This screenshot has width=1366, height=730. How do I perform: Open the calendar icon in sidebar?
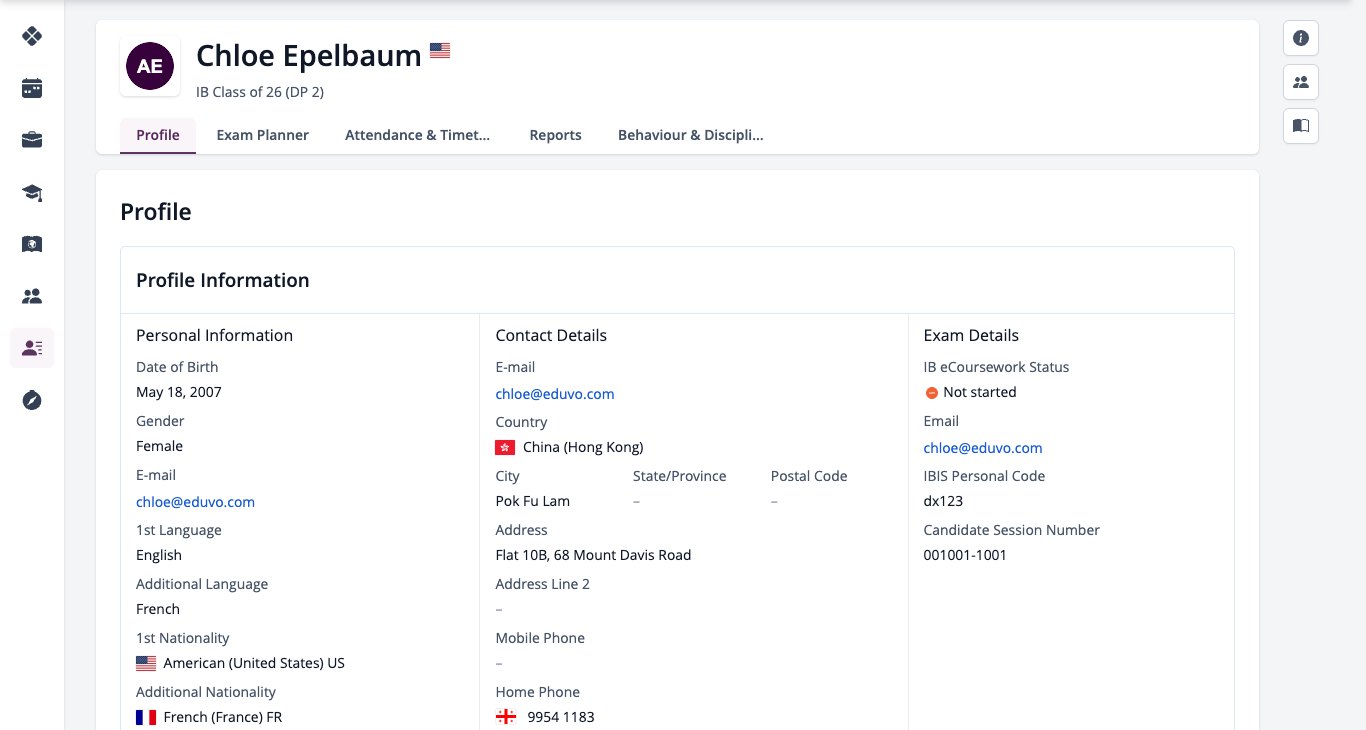[32, 88]
